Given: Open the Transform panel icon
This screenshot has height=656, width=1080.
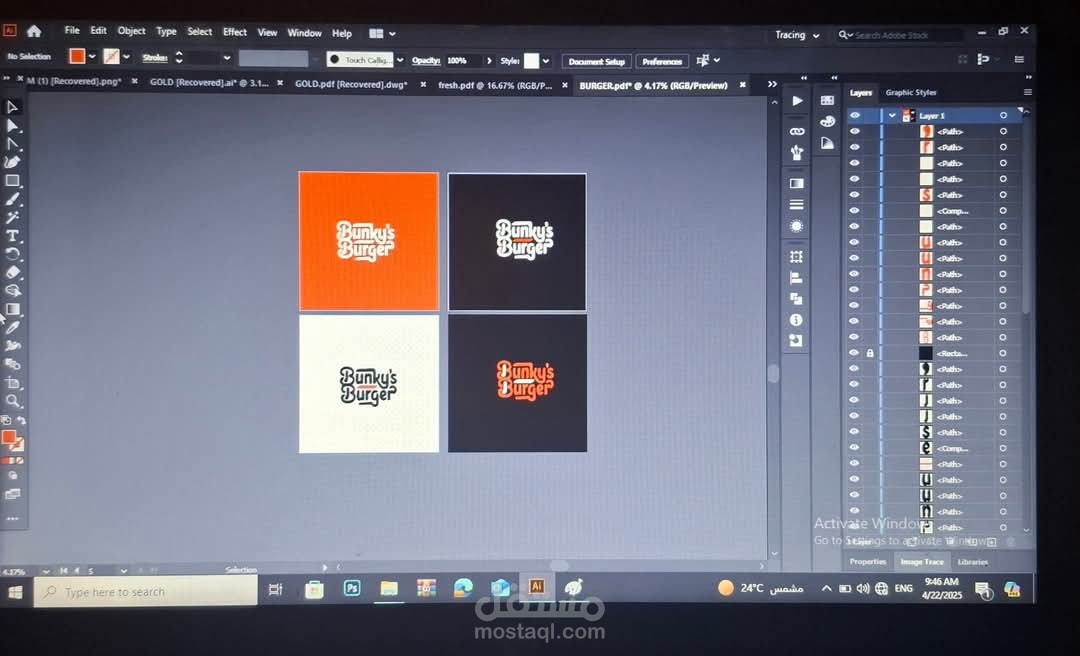Looking at the screenshot, I should coord(796,257).
